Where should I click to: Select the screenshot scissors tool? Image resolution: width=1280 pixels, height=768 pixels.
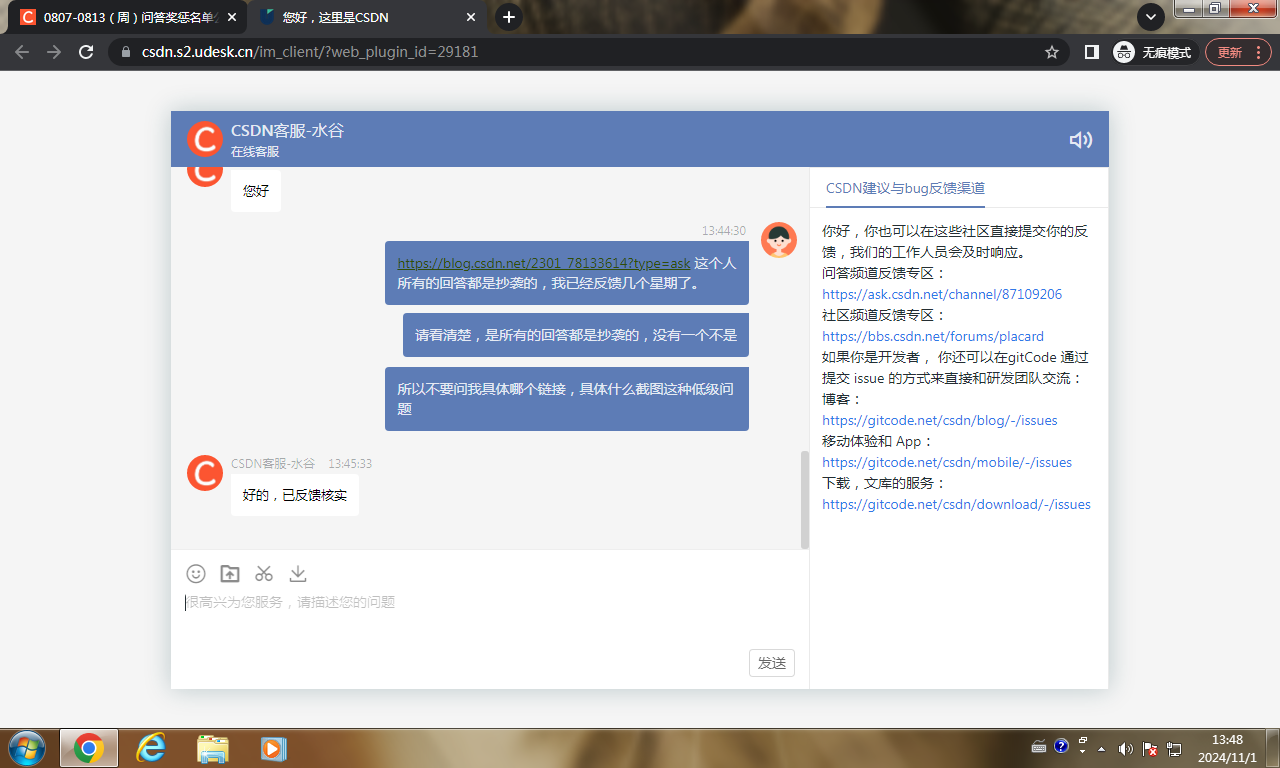click(263, 573)
